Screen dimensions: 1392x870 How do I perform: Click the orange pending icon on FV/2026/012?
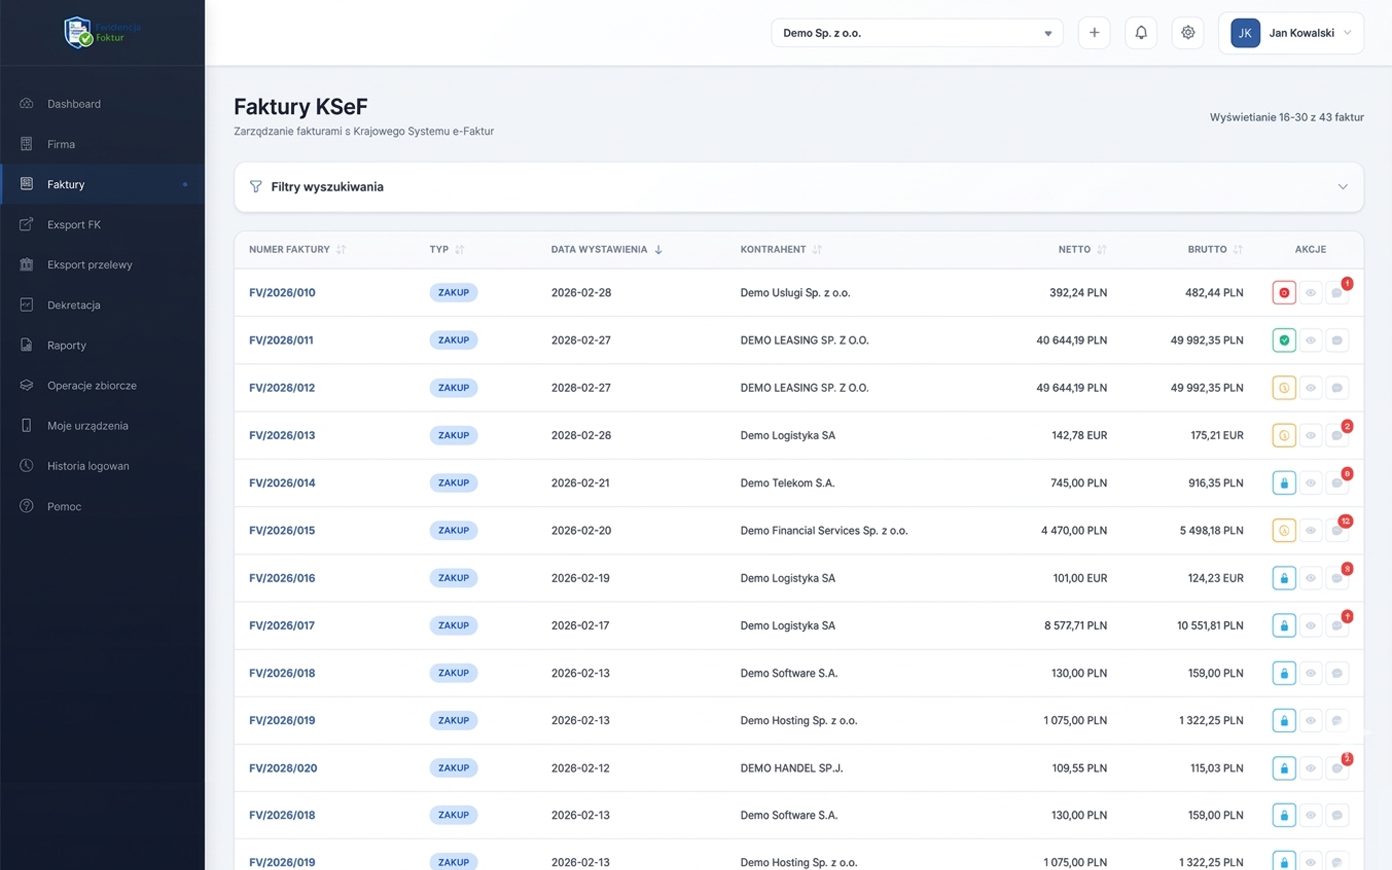click(1284, 388)
